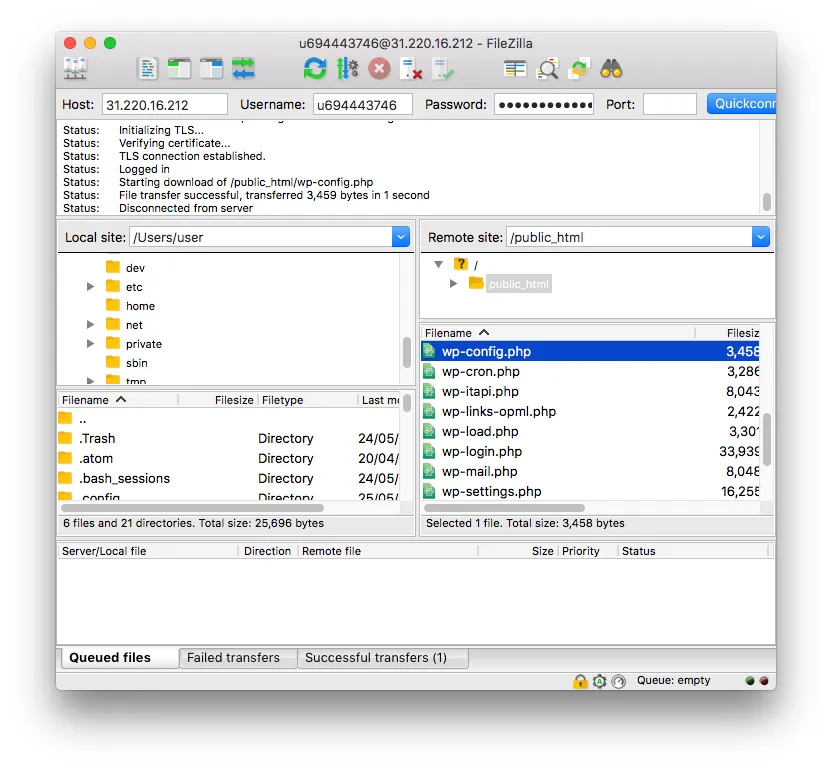832x770 pixels.
Task: Click the Username input field
Action: coord(362,104)
